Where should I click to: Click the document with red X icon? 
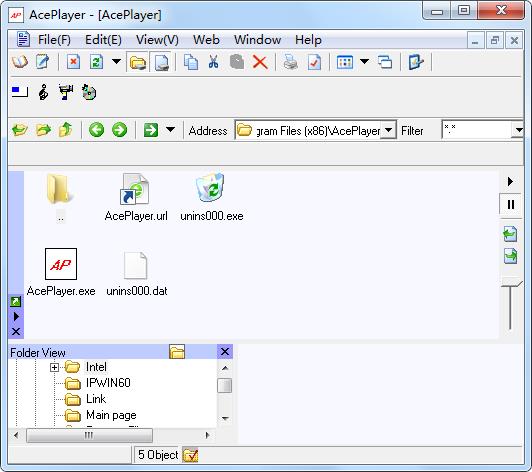[x=73, y=62]
